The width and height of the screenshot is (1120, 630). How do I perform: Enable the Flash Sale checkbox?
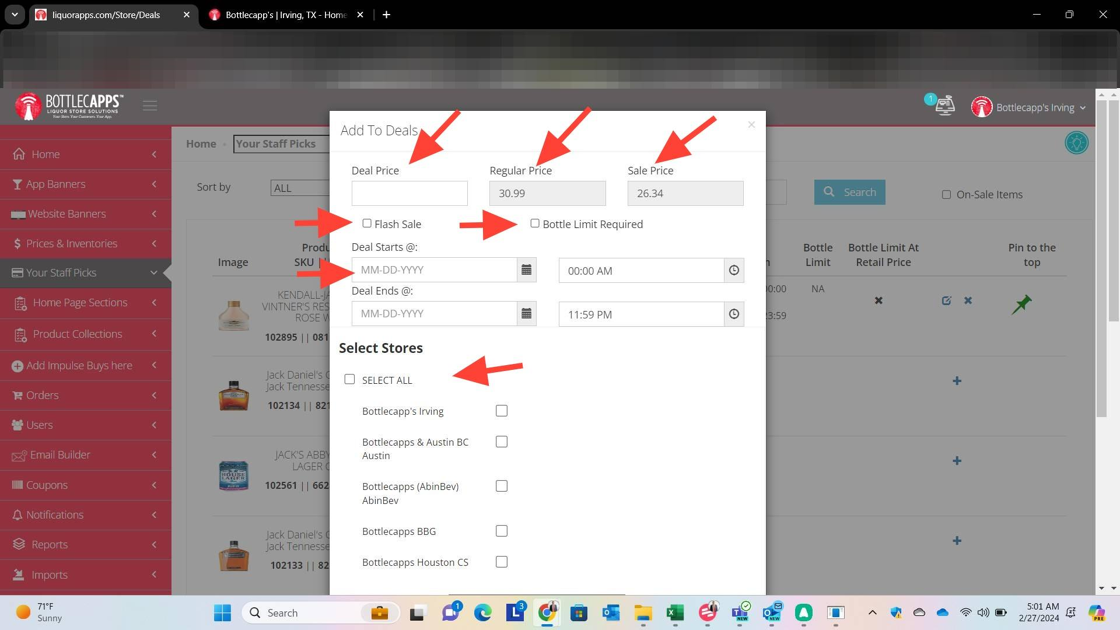click(366, 224)
